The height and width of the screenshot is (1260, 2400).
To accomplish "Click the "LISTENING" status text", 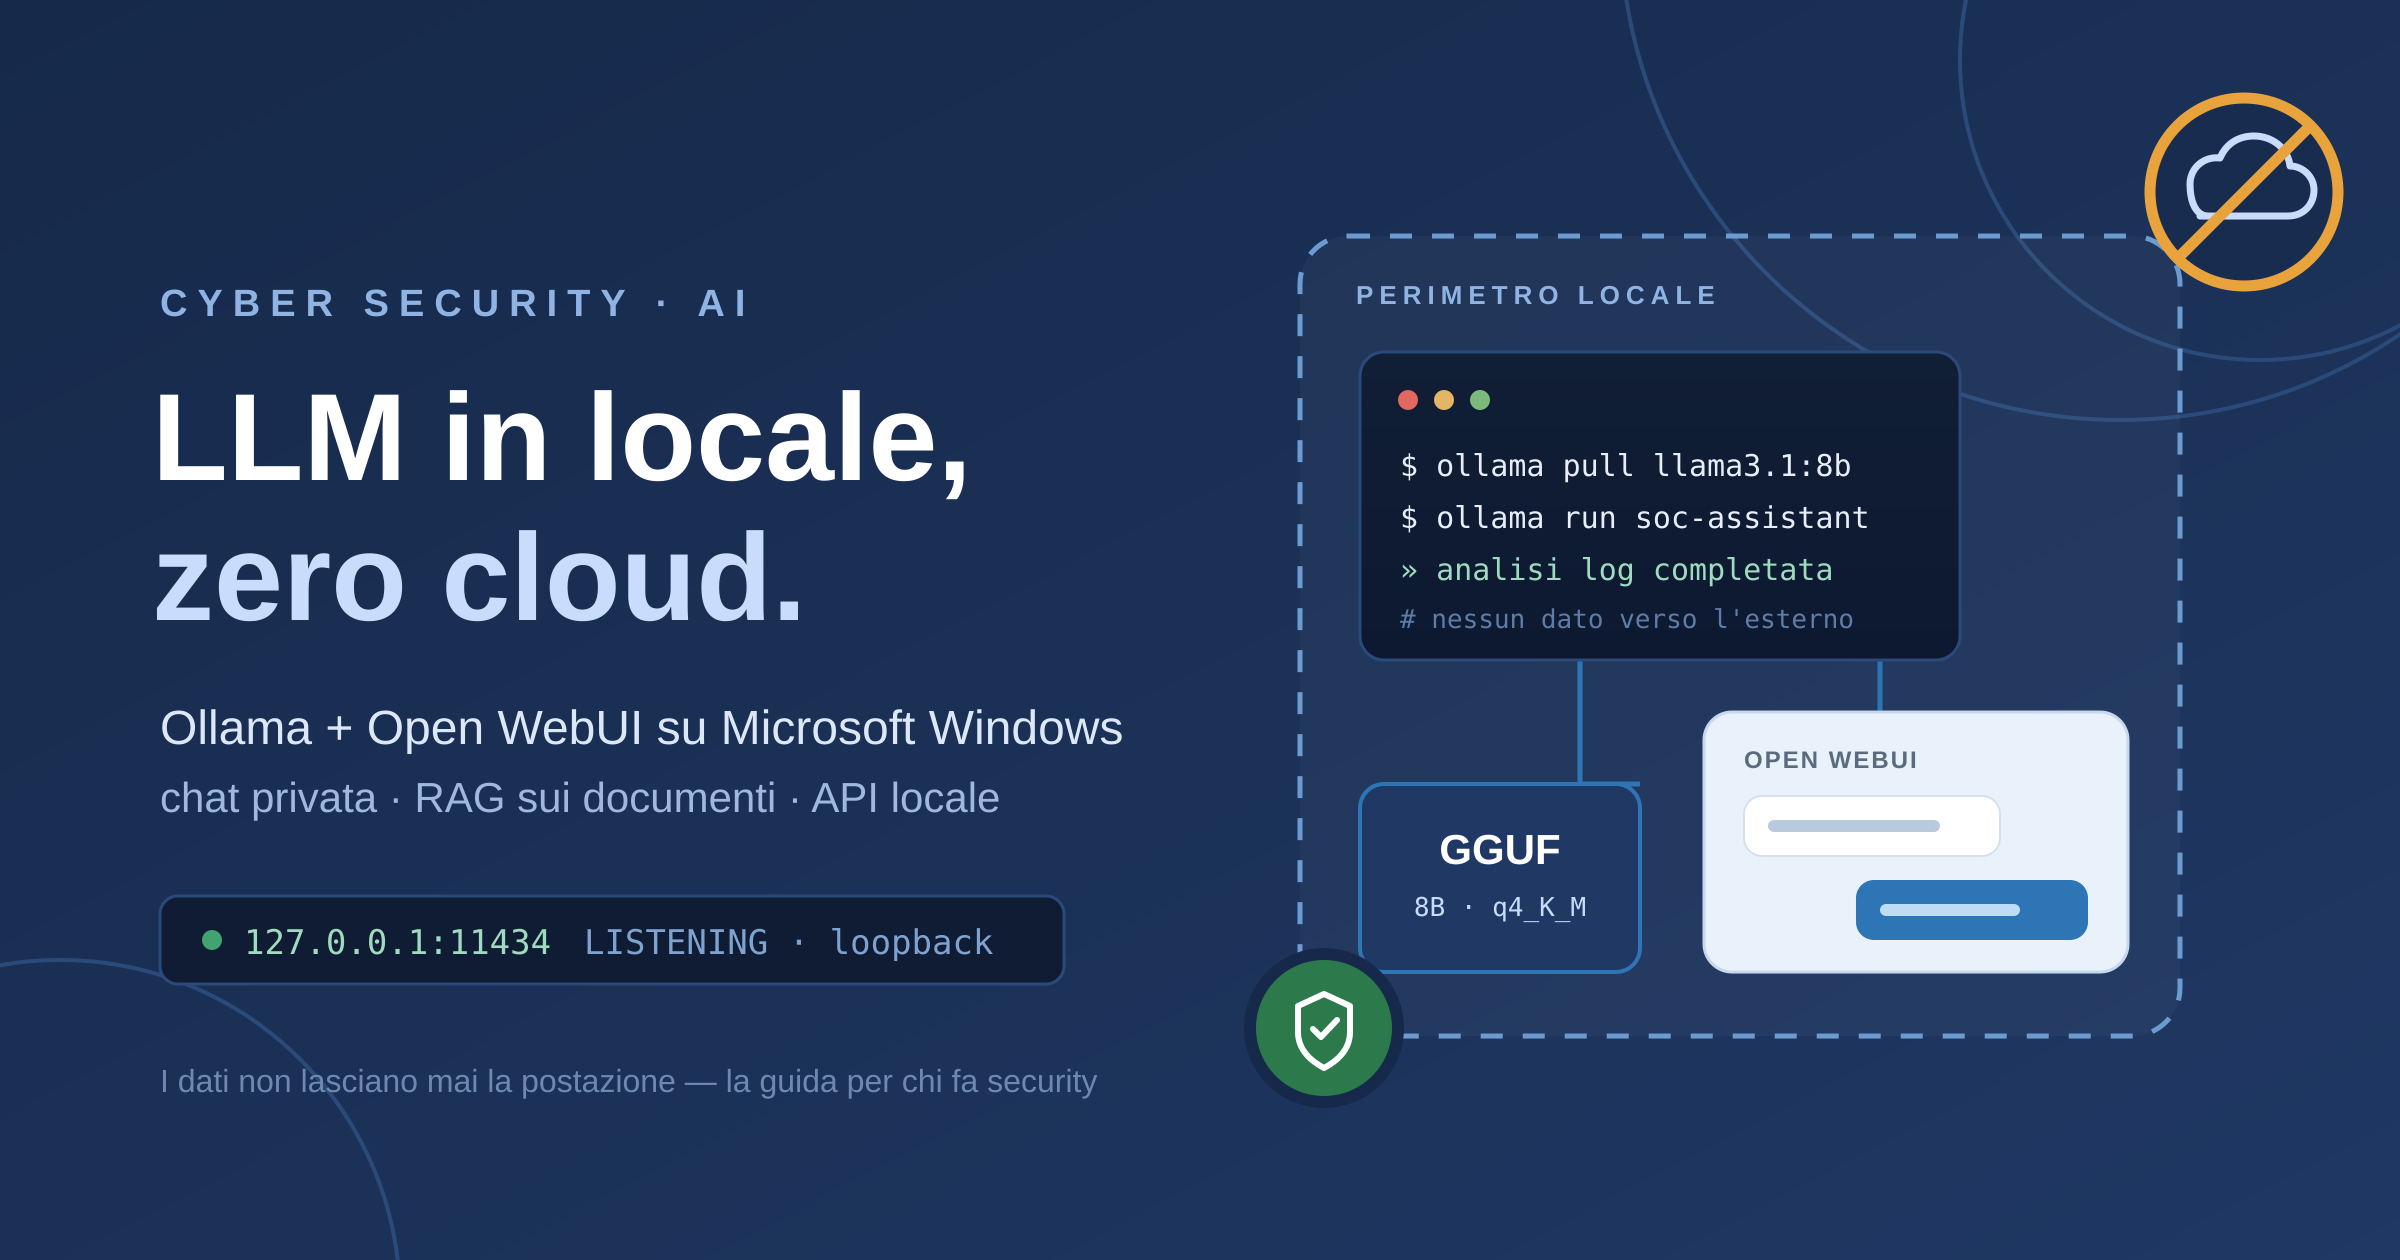I will (676, 942).
